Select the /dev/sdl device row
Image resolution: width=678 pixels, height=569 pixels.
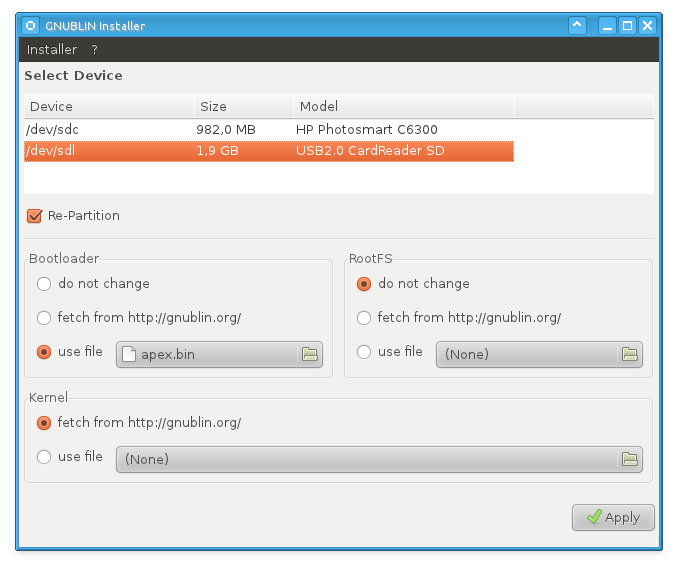[269, 151]
